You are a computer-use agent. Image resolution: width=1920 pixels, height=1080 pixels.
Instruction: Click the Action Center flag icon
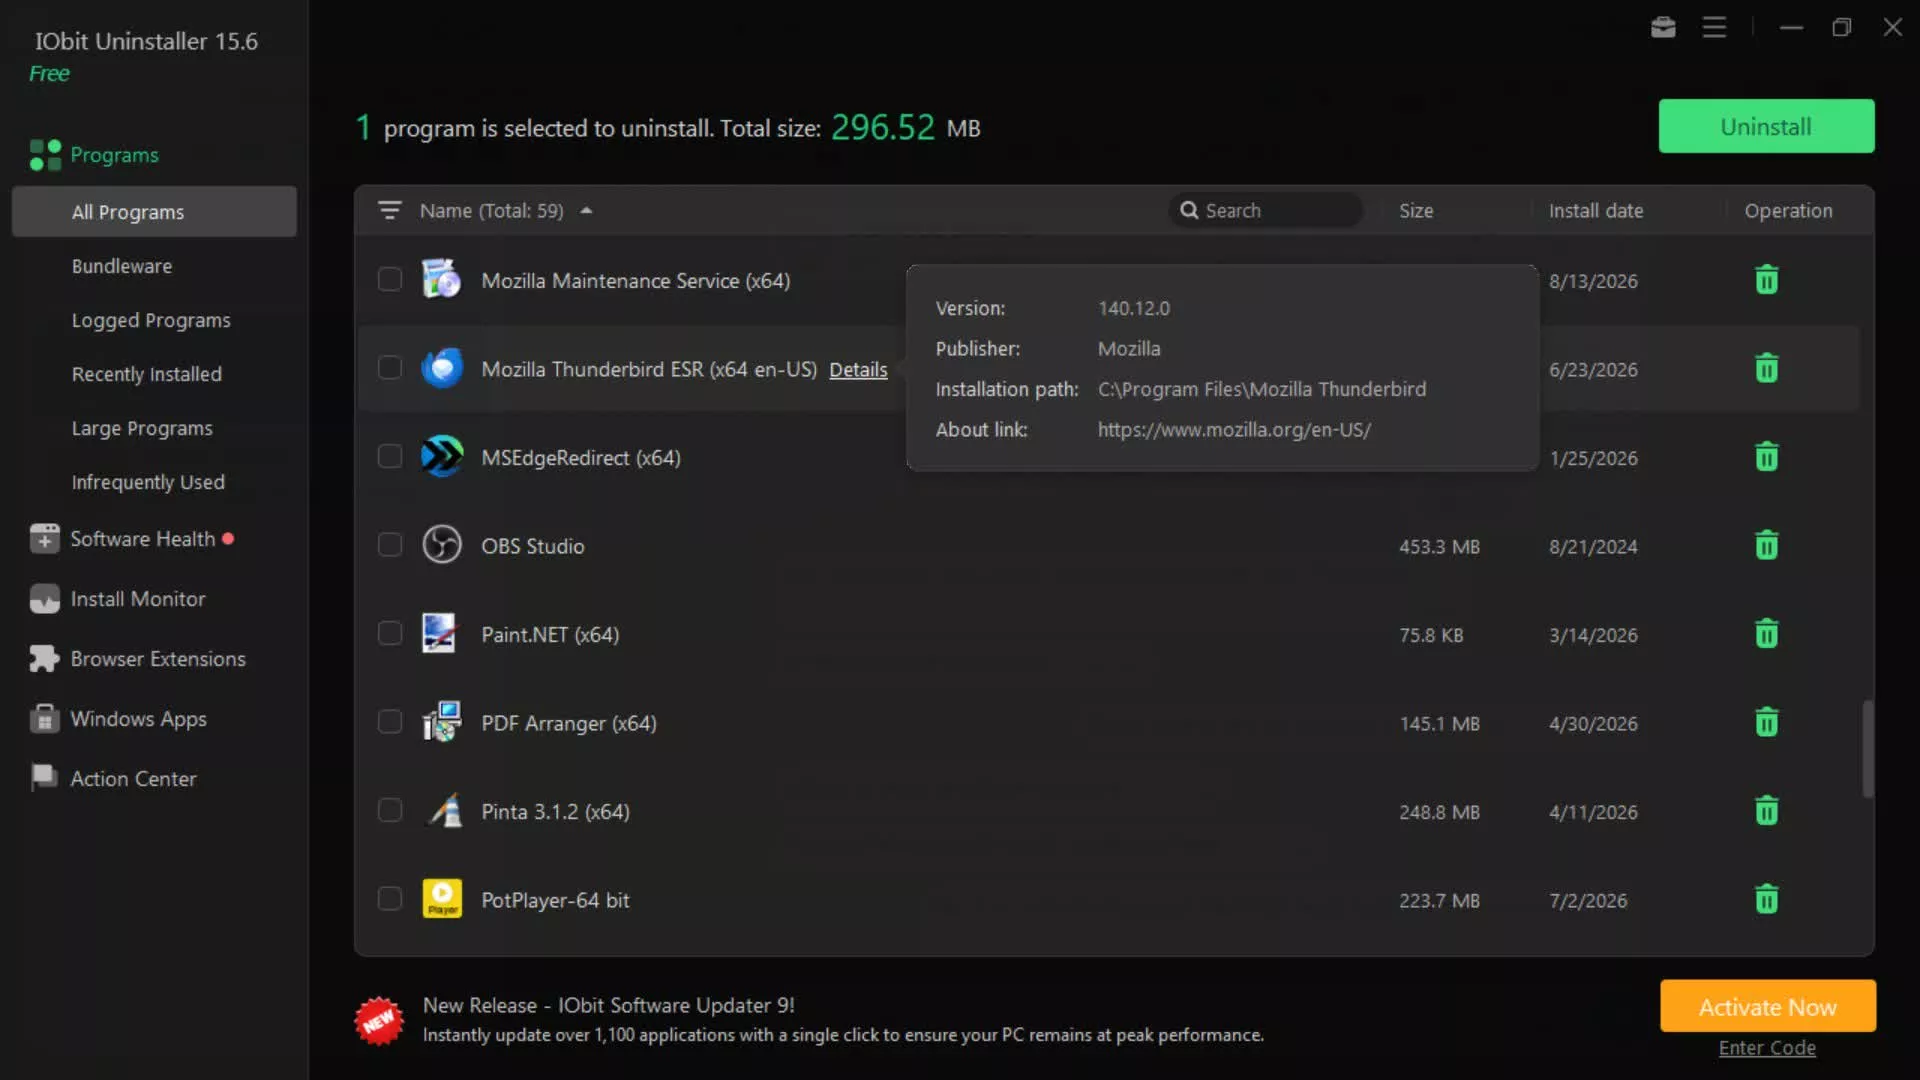coord(44,777)
